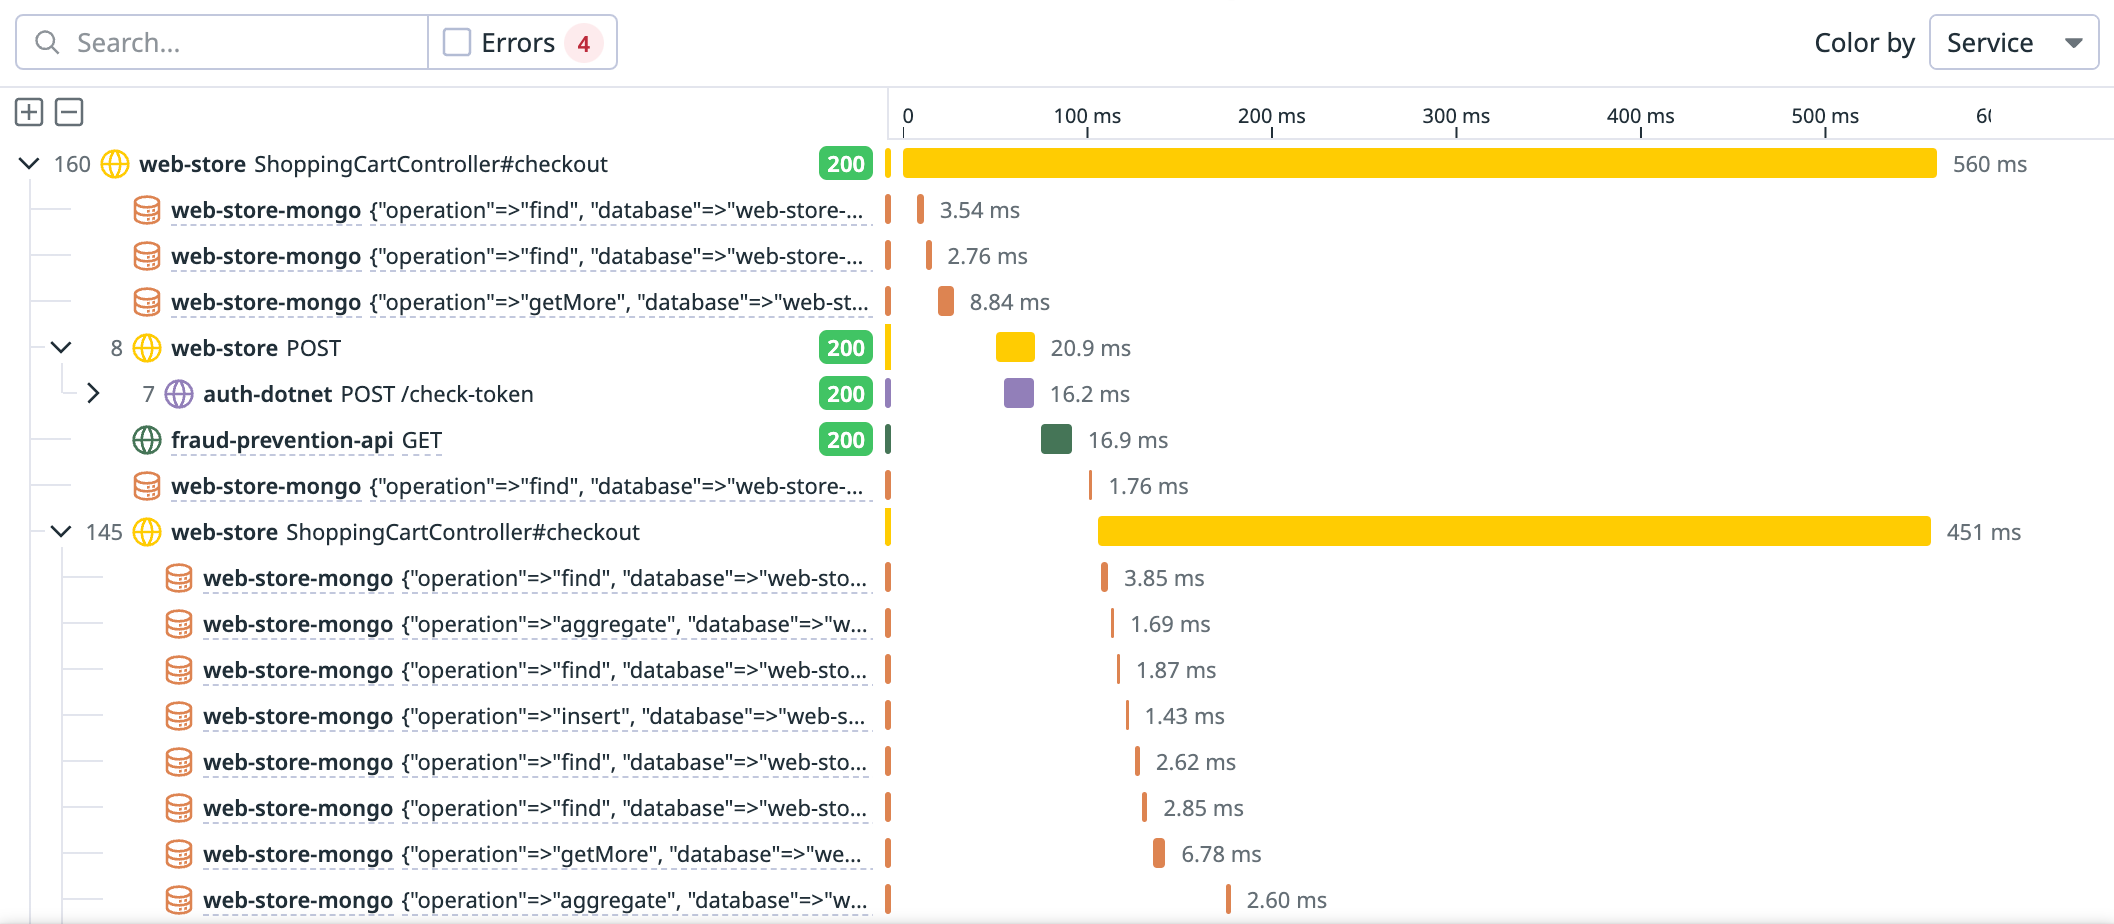Click 200 status badge on root checkout span
This screenshot has height=924, width=2114.
(x=845, y=164)
